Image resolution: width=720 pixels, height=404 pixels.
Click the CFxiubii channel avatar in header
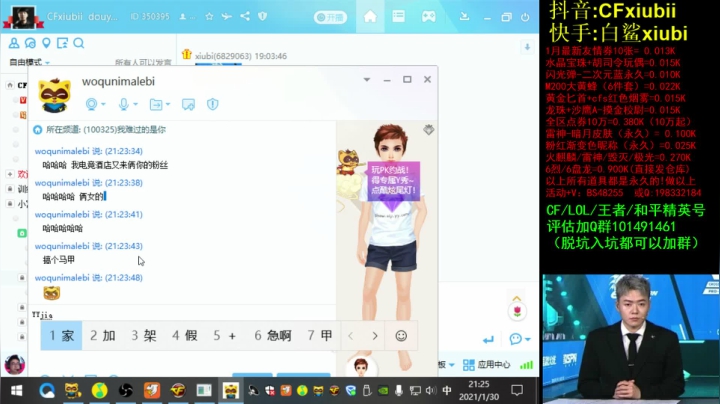(x=23, y=17)
